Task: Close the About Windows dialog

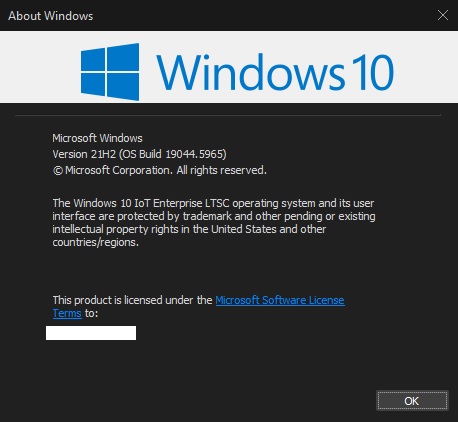Action: 443,15
